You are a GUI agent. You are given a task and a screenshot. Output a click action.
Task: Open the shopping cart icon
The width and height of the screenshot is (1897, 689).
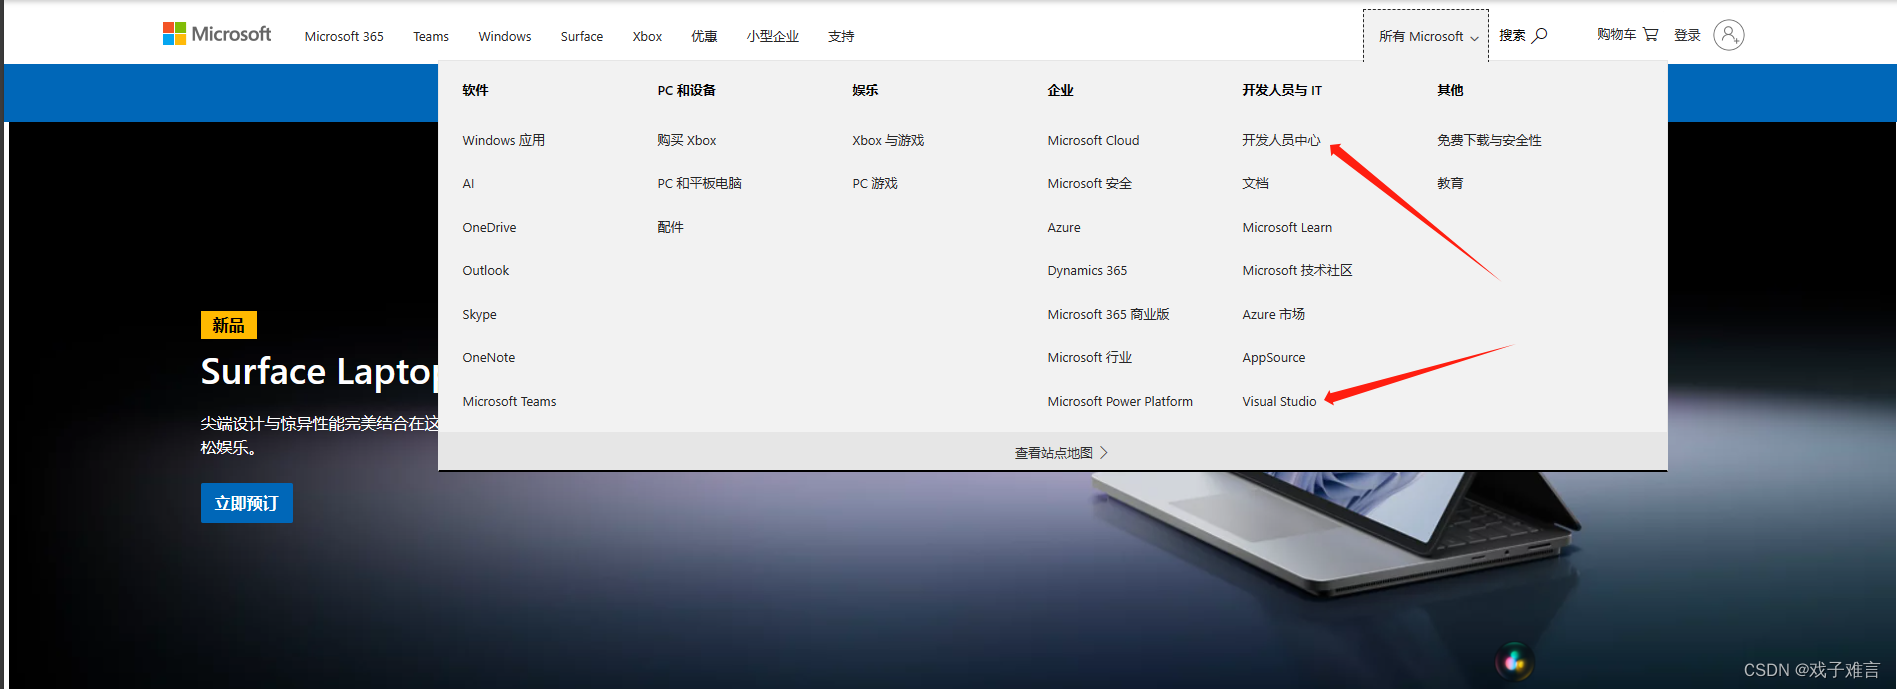[x=1650, y=34]
